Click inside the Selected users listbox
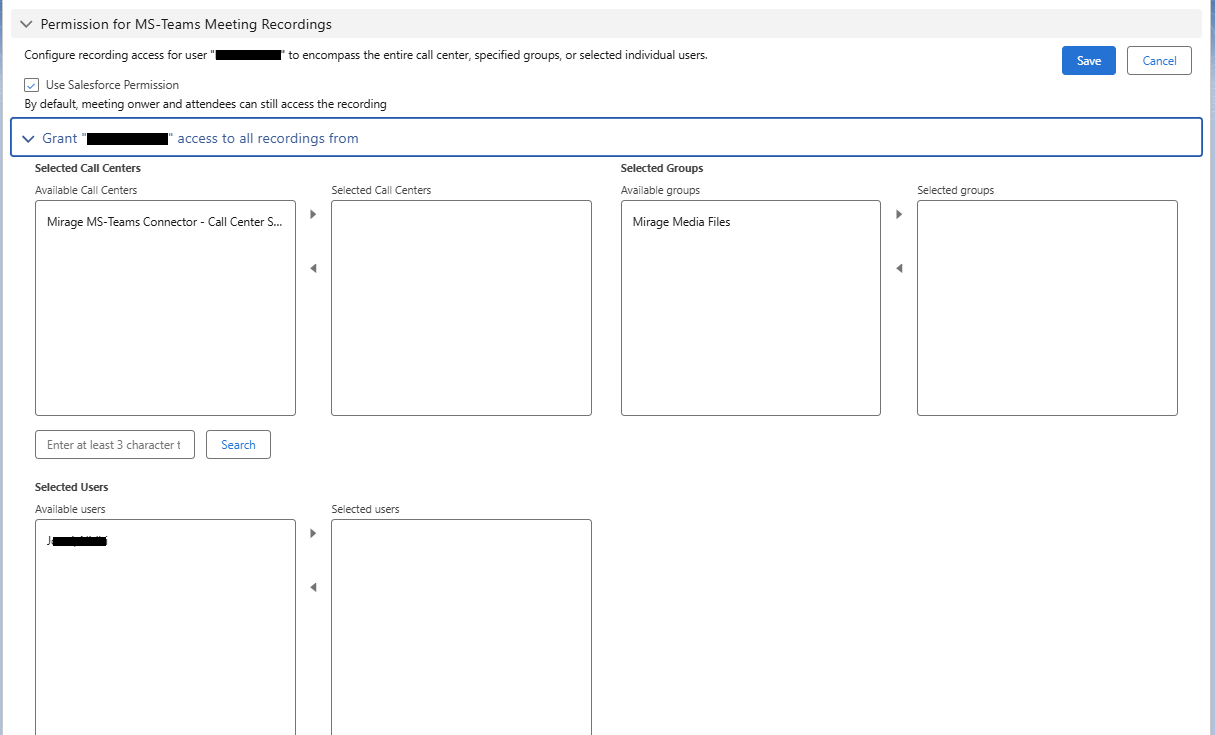Image resolution: width=1215 pixels, height=735 pixels. (x=461, y=627)
